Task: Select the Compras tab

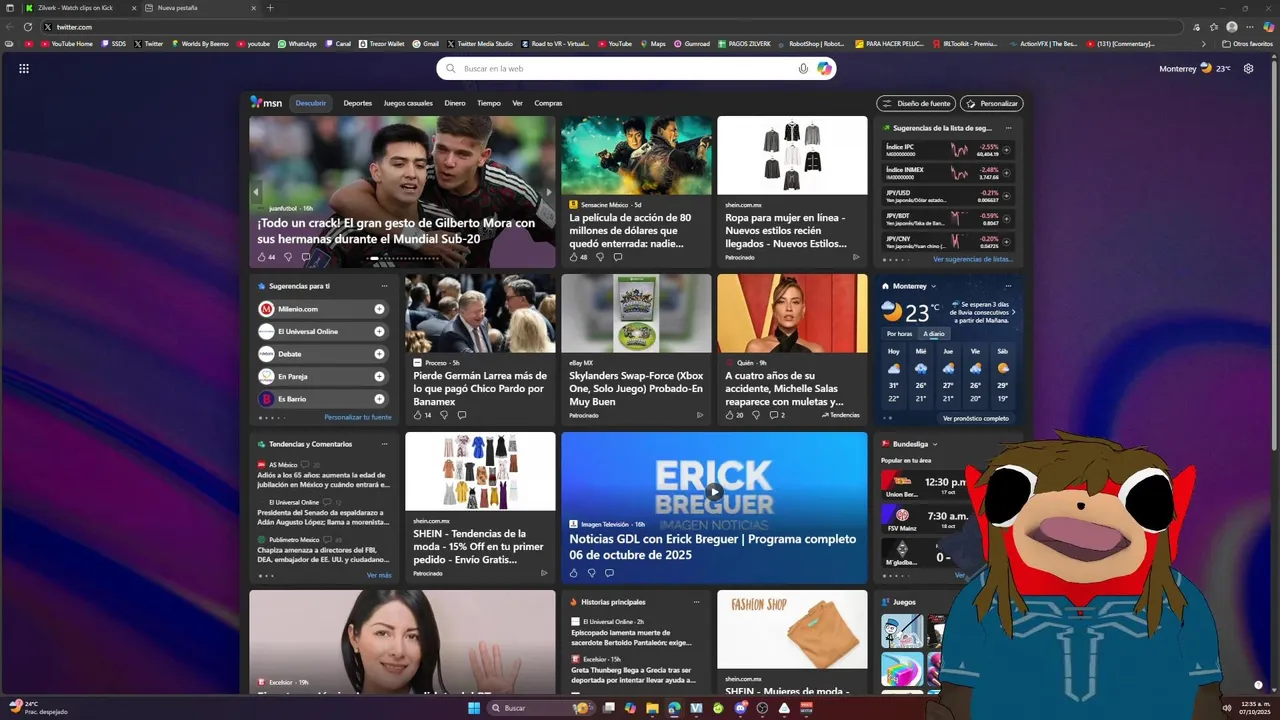Action: click(x=548, y=103)
